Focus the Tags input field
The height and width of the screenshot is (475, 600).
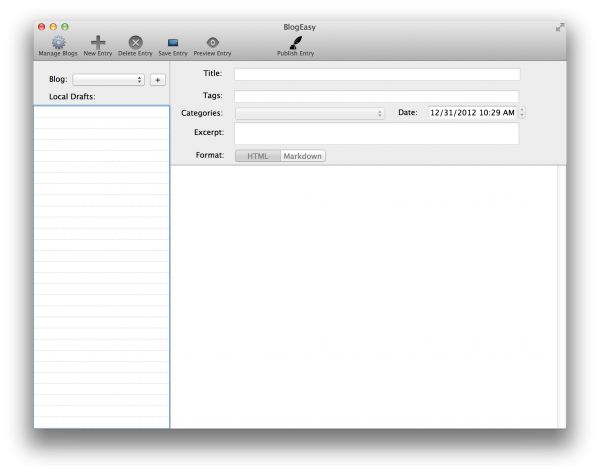click(377, 96)
